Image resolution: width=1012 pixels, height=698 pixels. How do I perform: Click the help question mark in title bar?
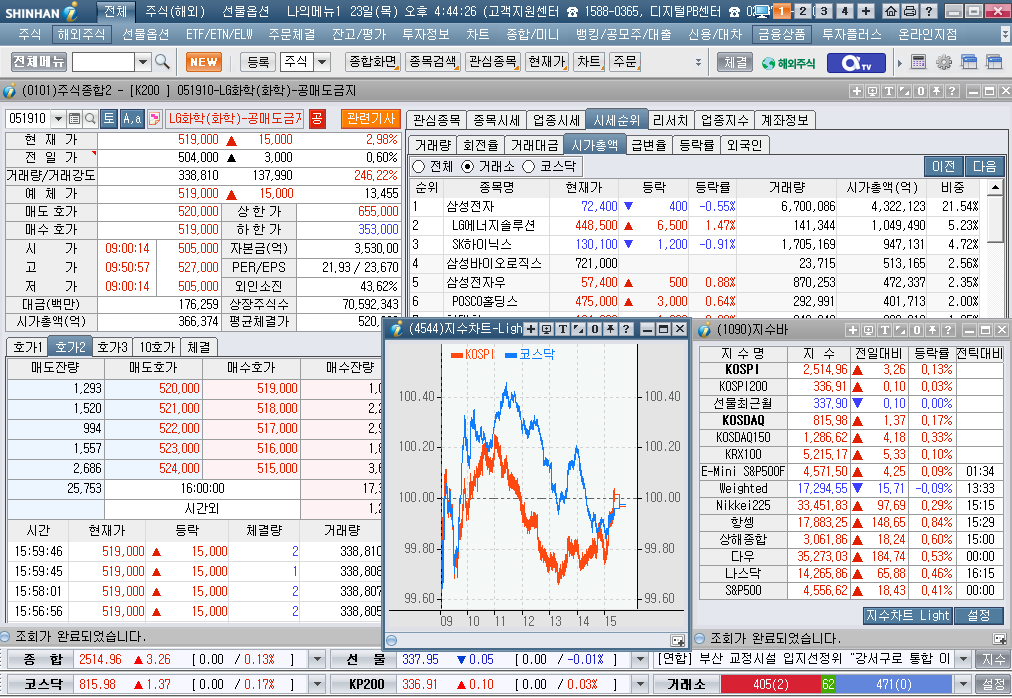[x=929, y=11]
